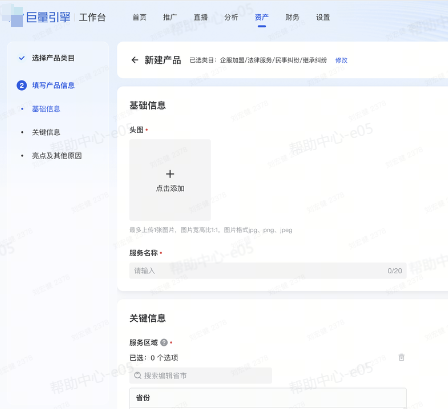Click the plus icon to add a head image
This screenshot has width=448, height=409.
click(x=170, y=174)
